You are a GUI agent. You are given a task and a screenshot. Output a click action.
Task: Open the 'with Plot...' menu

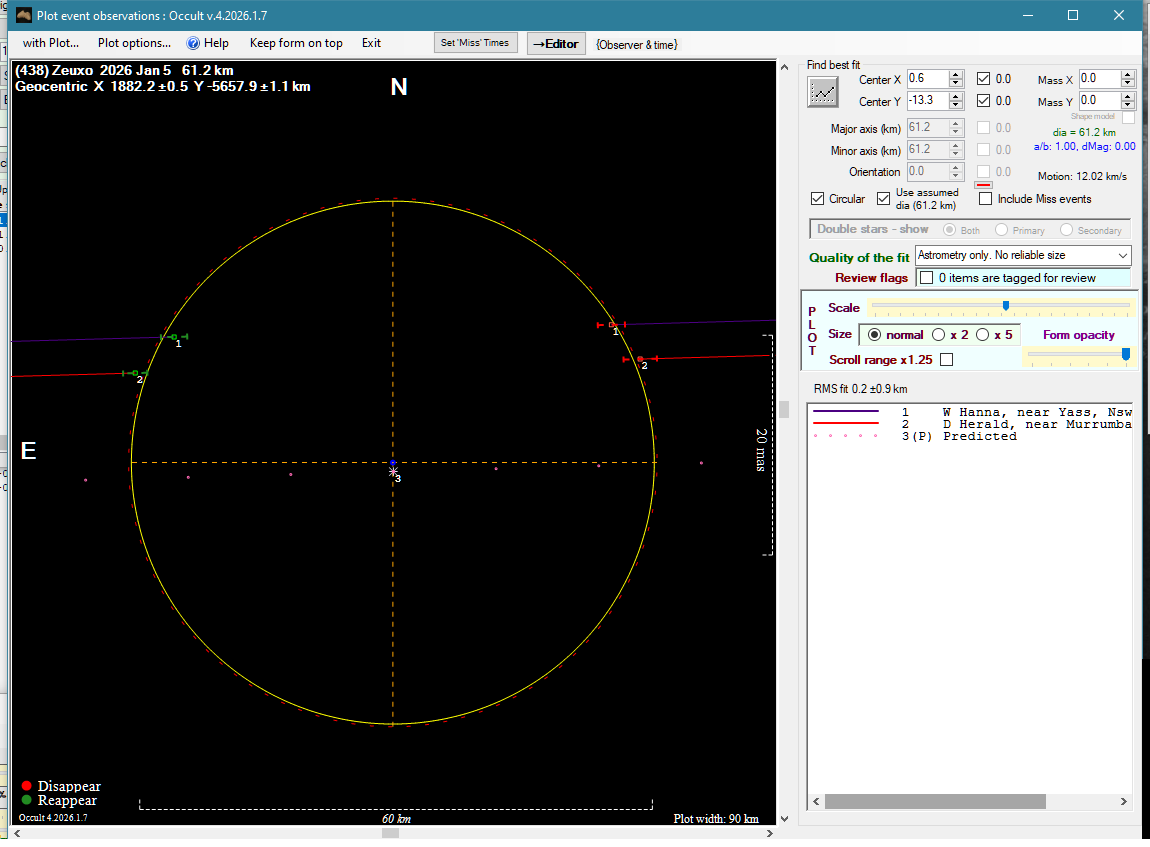coord(50,43)
